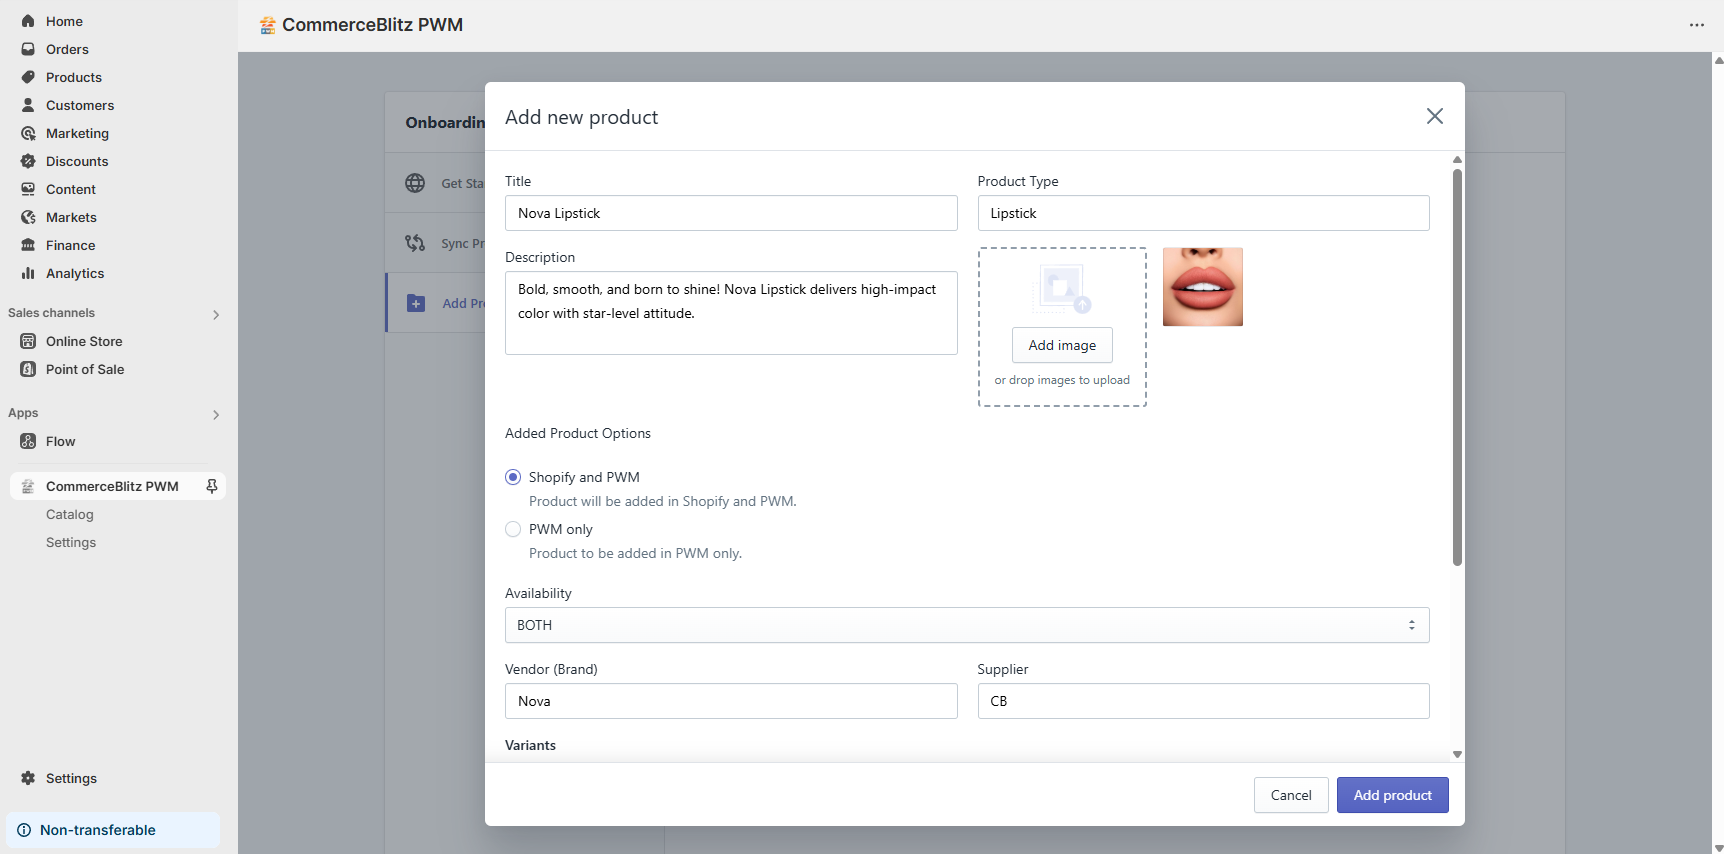This screenshot has width=1724, height=854.
Task: Click the Finance bank icon
Action: [28, 245]
